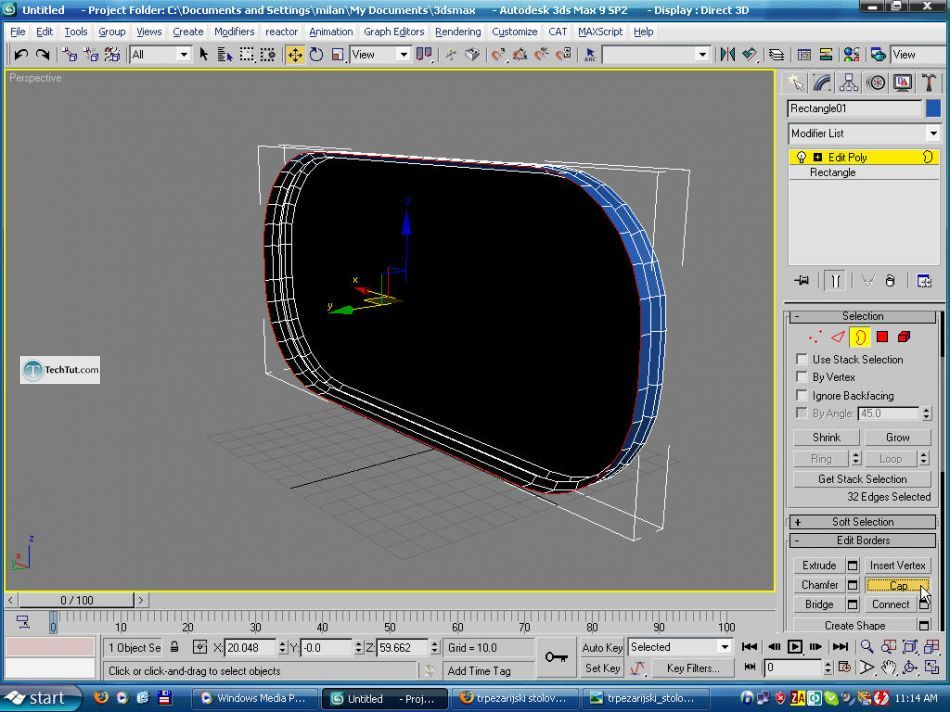Click the Key Filters button
The width and height of the screenshot is (950, 712).
pyautogui.click(x=693, y=668)
